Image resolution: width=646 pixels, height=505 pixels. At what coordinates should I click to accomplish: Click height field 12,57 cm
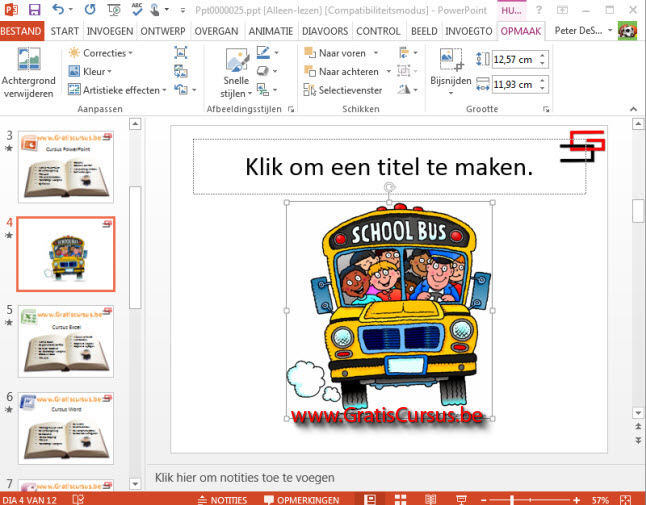tap(515, 60)
